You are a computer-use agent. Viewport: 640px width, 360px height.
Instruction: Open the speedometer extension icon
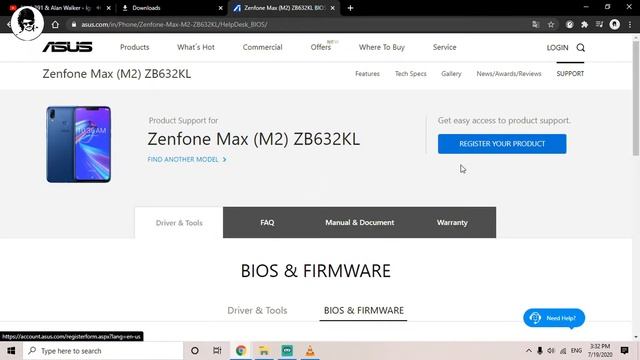click(569, 24)
